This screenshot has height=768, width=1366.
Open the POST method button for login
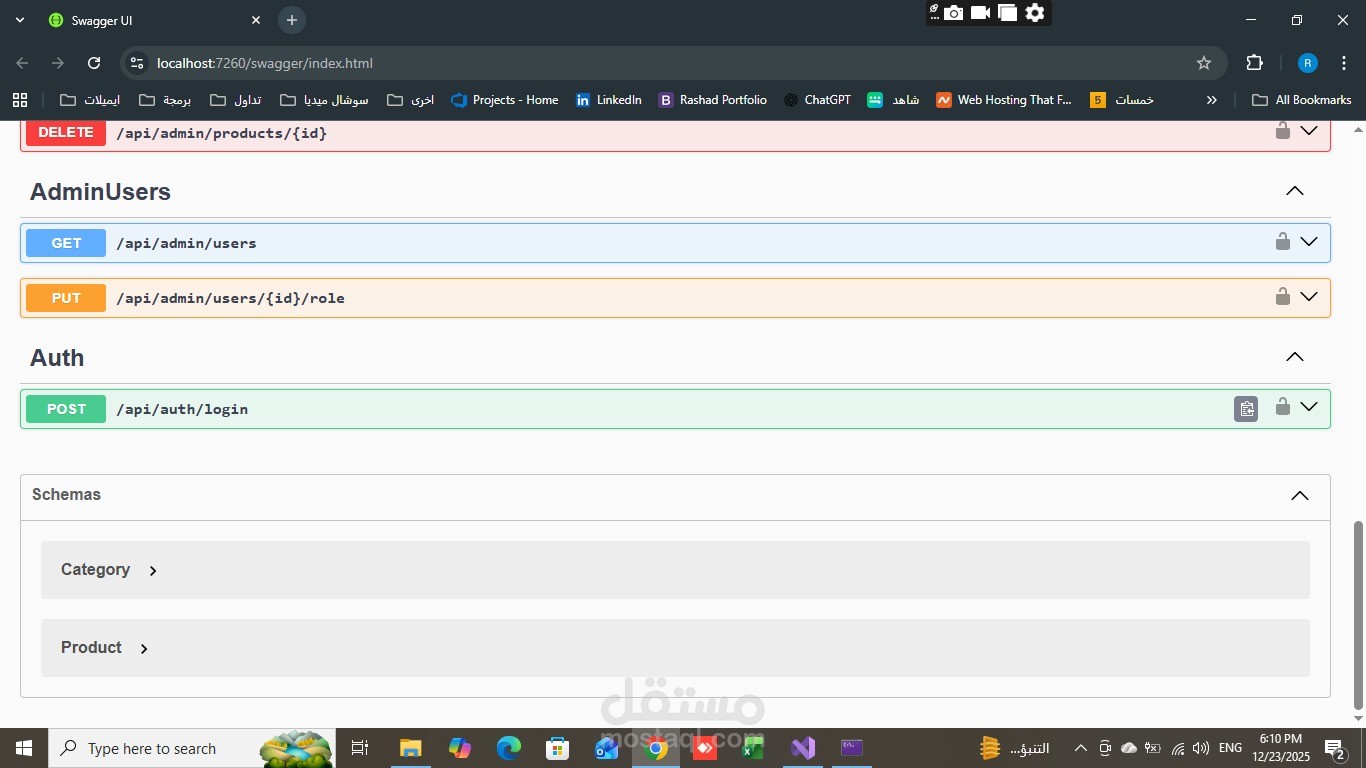pyautogui.click(x=66, y=409)
